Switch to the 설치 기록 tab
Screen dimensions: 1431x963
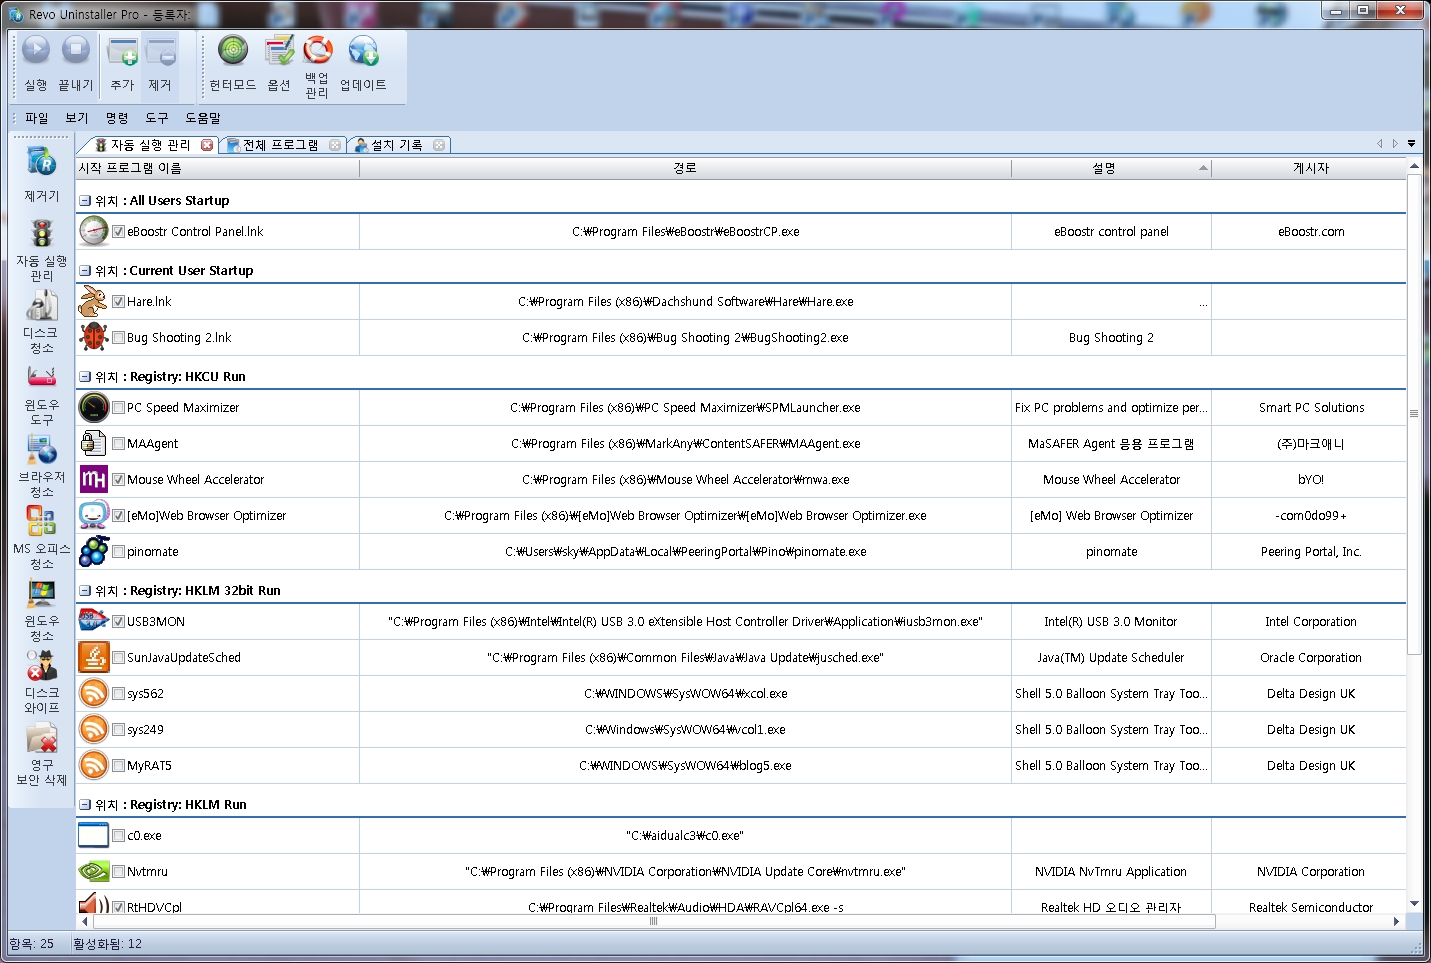397,145
